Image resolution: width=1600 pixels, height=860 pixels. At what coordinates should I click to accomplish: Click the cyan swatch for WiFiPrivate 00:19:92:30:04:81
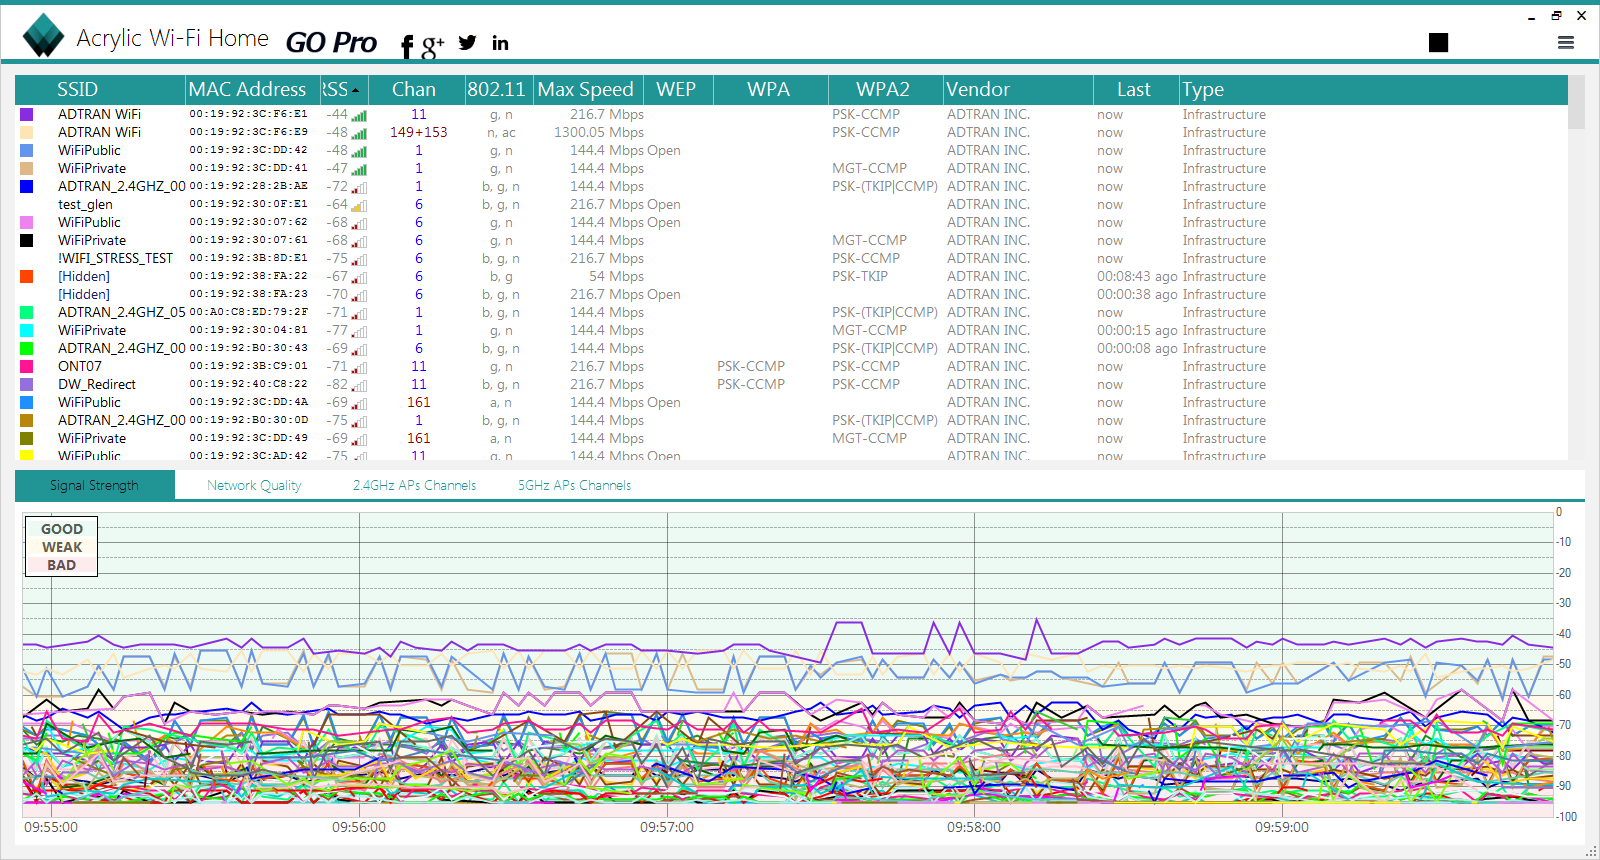[27, 331]
